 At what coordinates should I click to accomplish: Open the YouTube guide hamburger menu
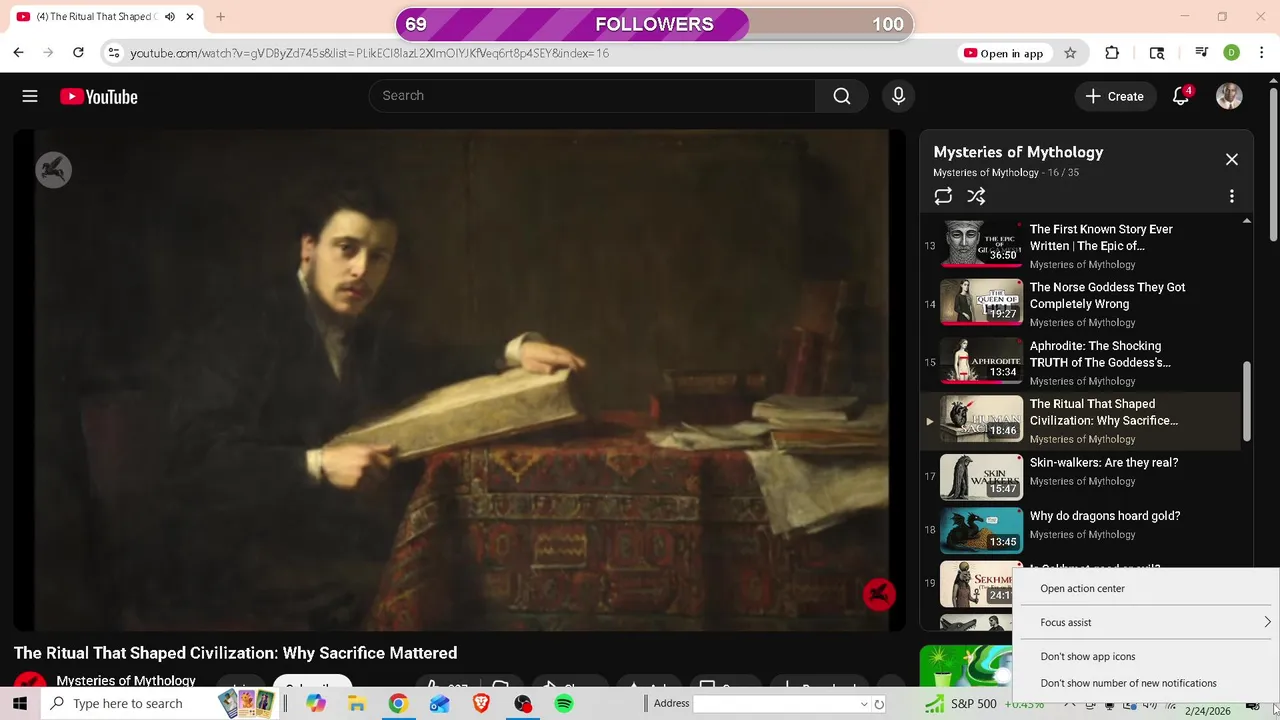tap(30, 96)
